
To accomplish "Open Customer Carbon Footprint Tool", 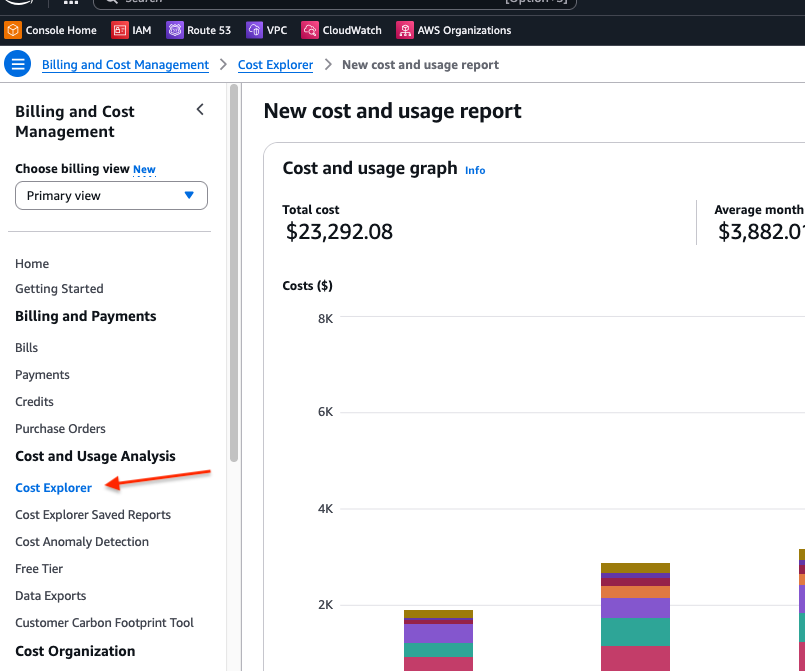I will pos(104,623).
